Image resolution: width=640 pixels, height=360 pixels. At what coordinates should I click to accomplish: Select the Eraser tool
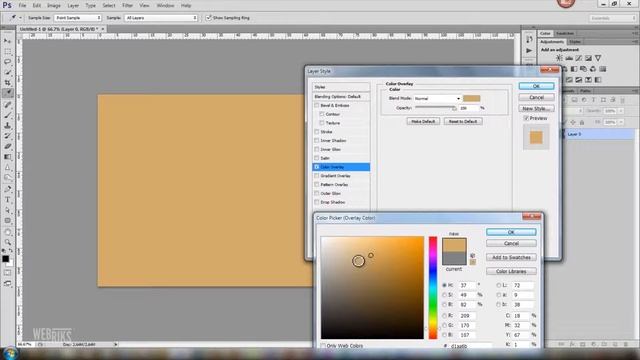coord(7,147)
